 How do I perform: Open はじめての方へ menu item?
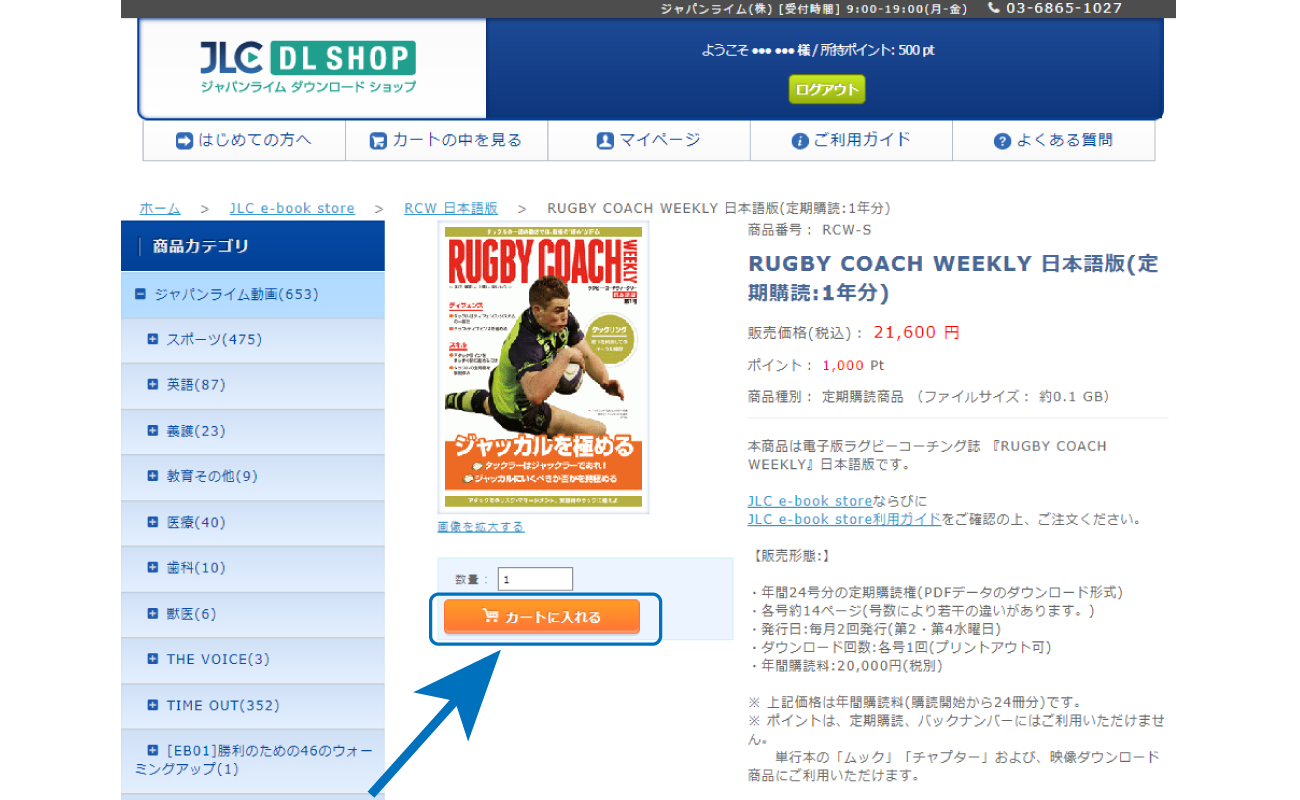pyautogui.click(x=244, y=140)
